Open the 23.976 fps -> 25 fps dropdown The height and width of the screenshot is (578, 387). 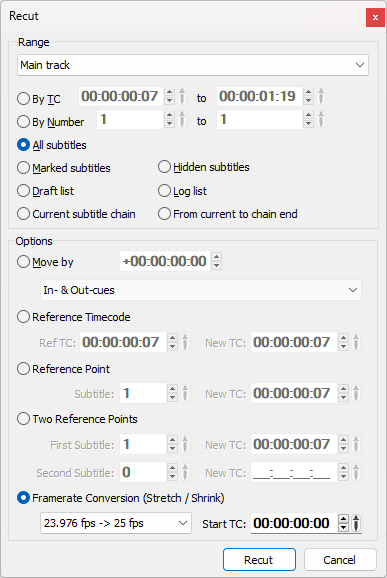(x=116, y=523)
